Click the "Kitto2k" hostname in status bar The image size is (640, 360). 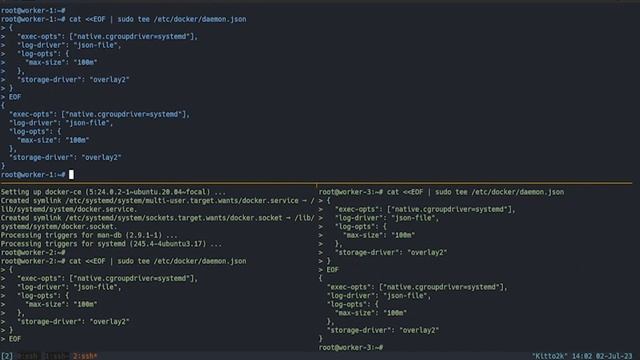[549, 356]
